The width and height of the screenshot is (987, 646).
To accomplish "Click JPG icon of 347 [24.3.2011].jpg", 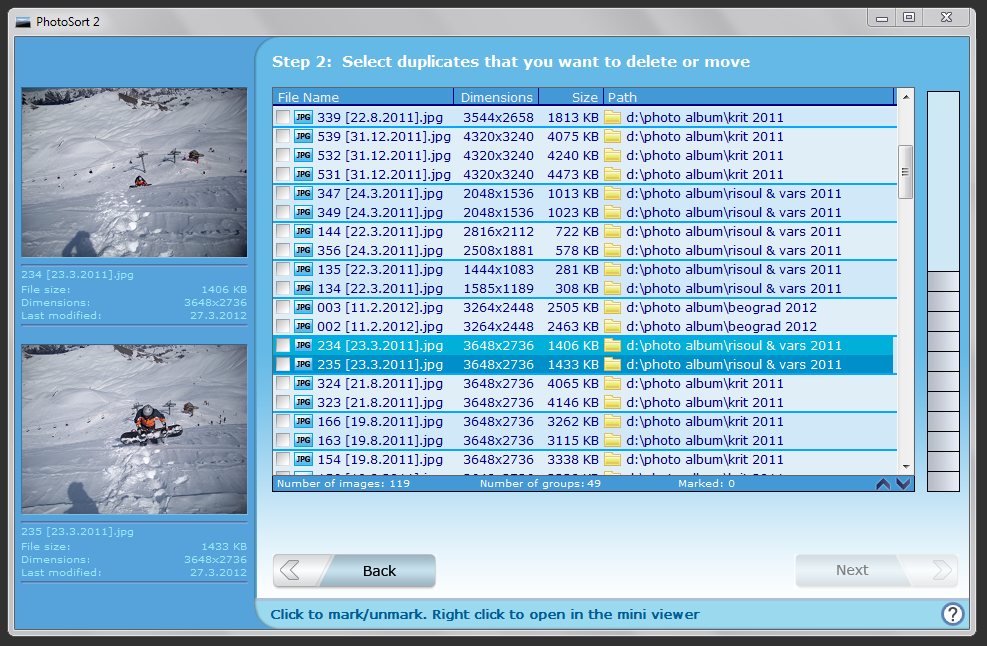I will (x=303, y=193).
